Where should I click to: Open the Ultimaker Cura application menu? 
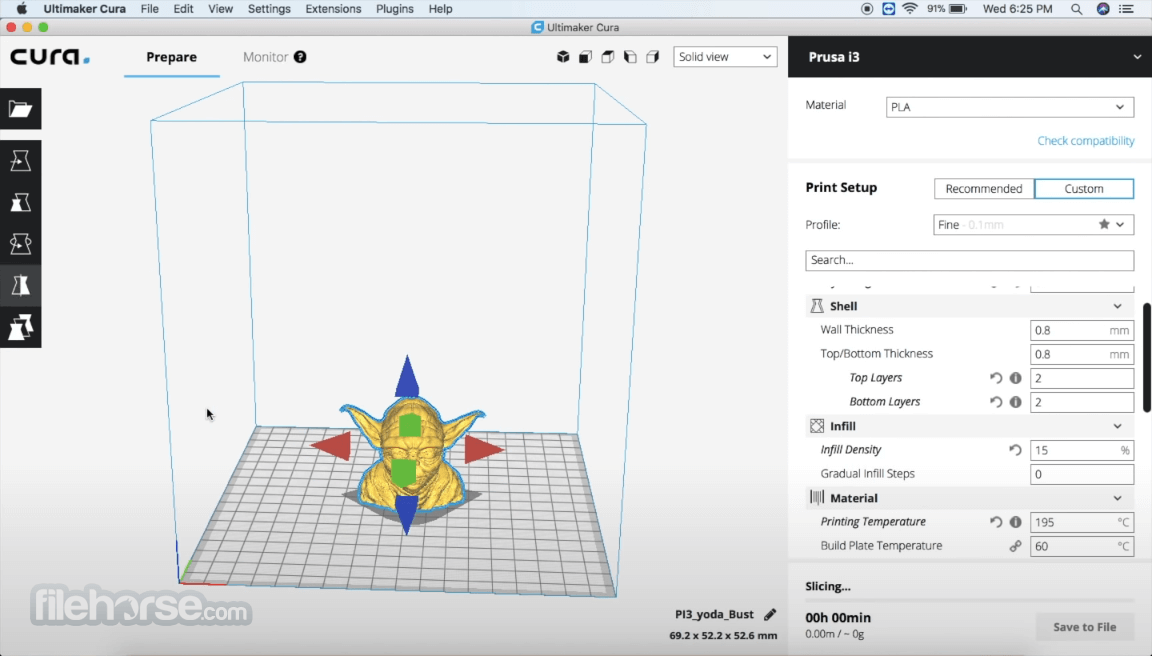click(84, 9)
